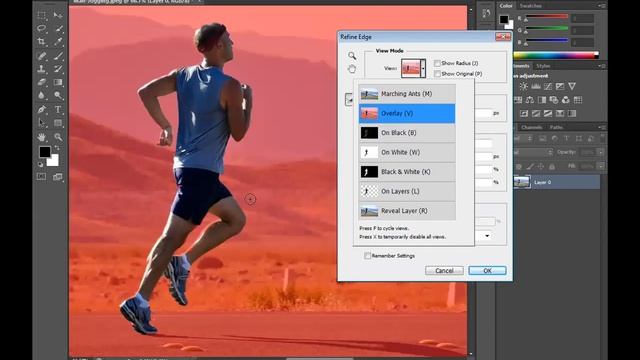The image size is (640, 360).
Task: Add a Curves adjustment
Action: pyautogui.click(x=548, y=86)
